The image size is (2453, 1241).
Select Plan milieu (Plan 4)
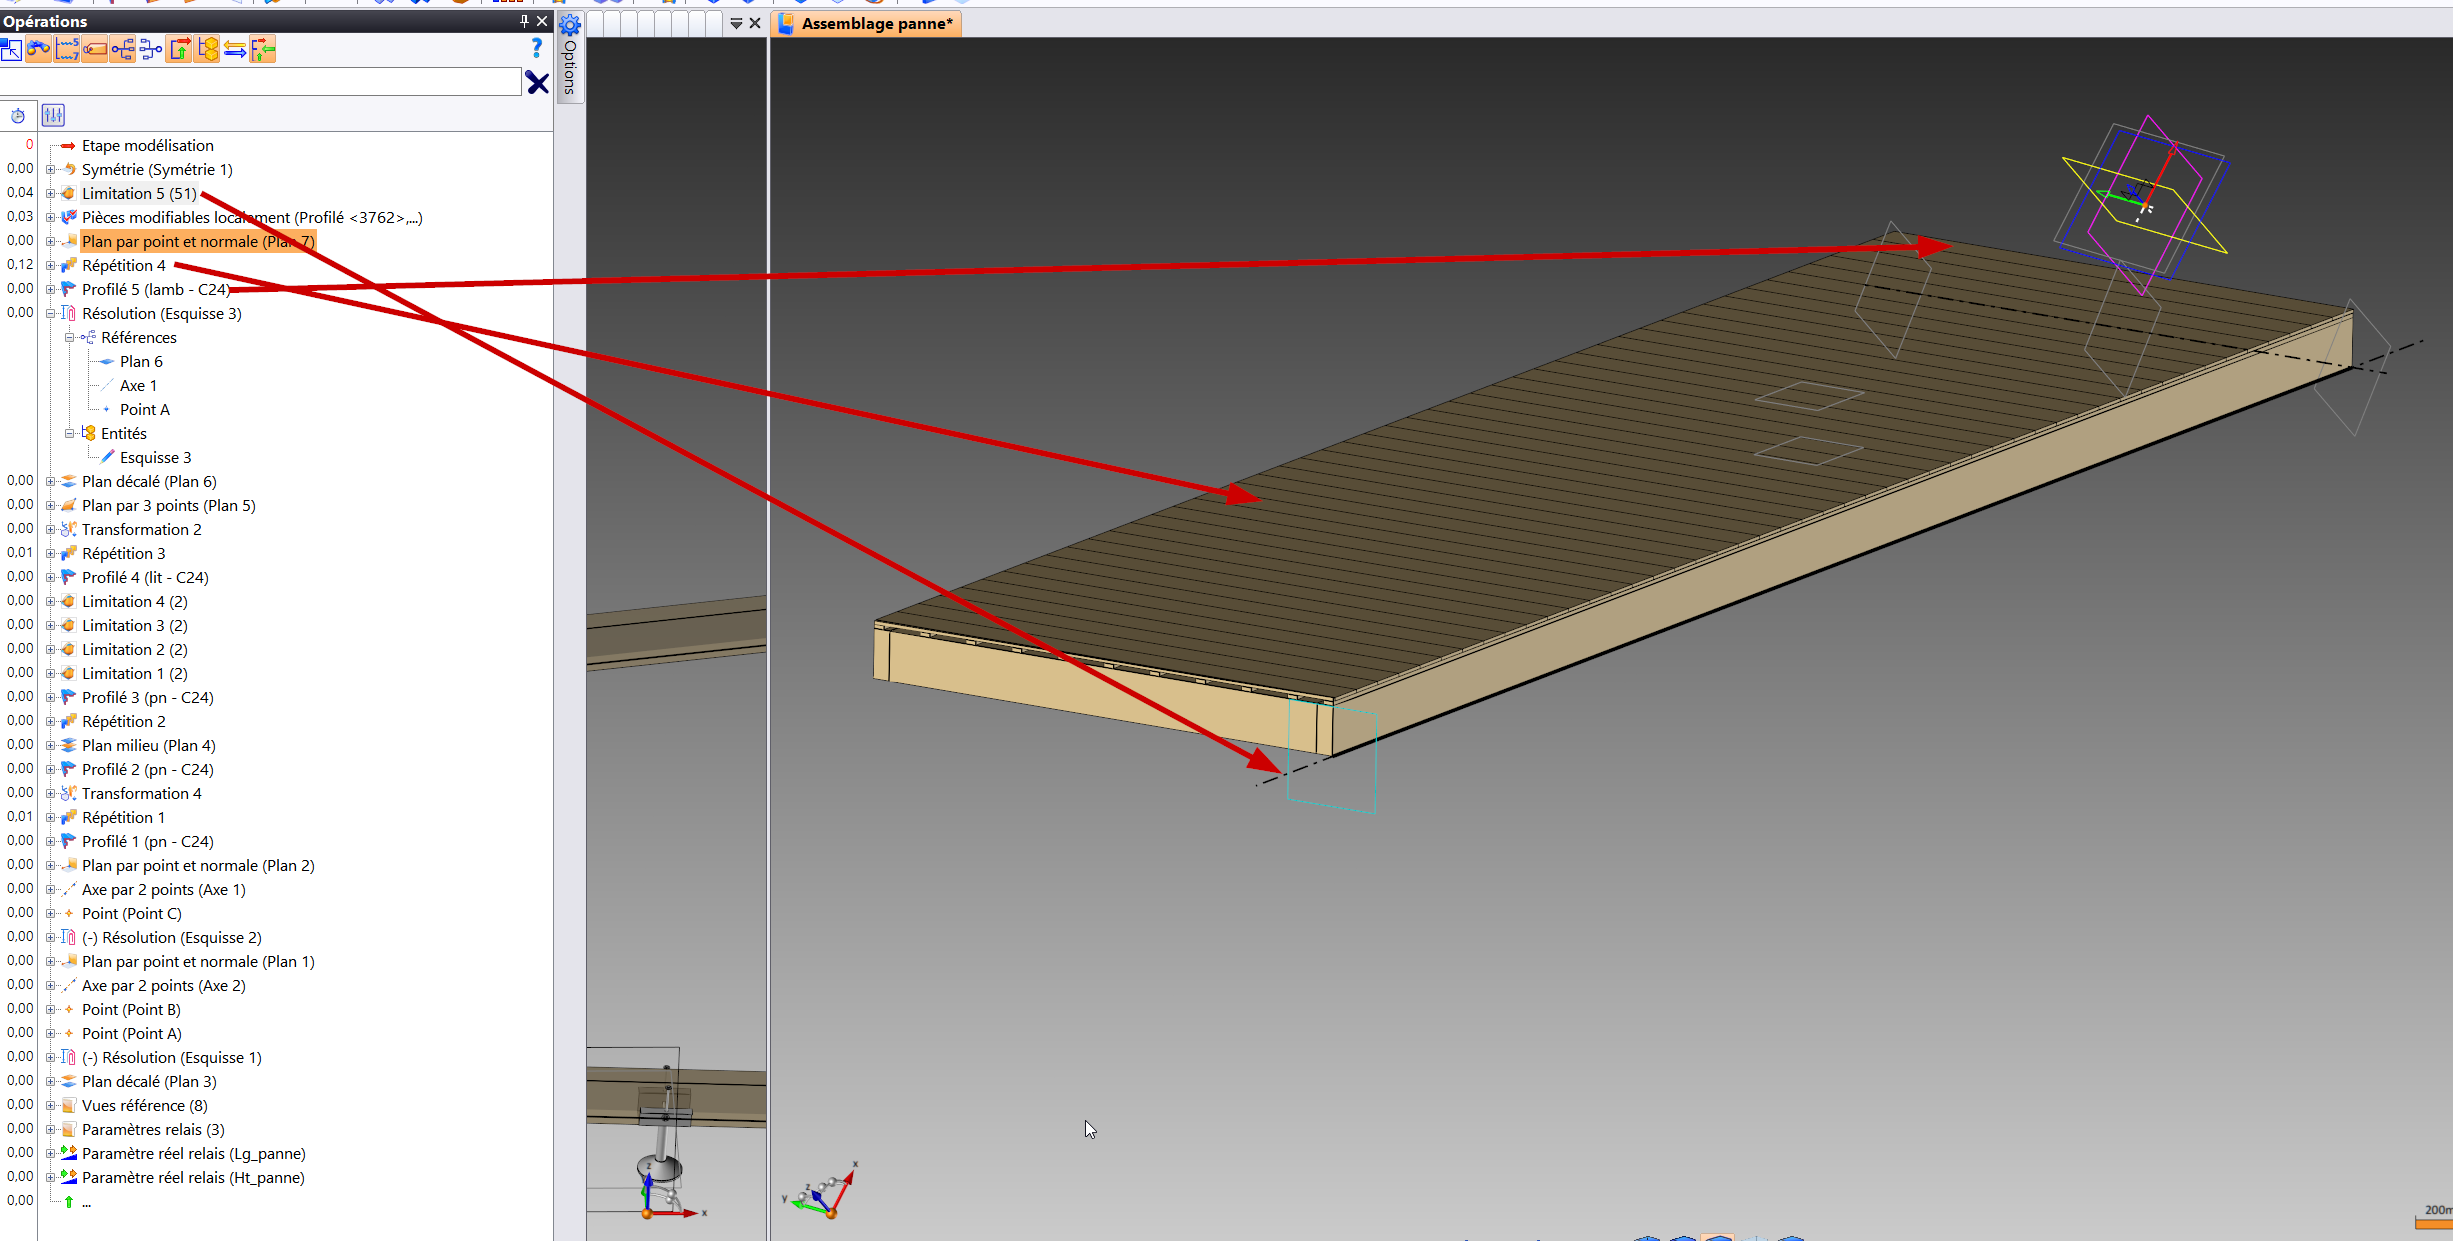[x=149, y=746]
